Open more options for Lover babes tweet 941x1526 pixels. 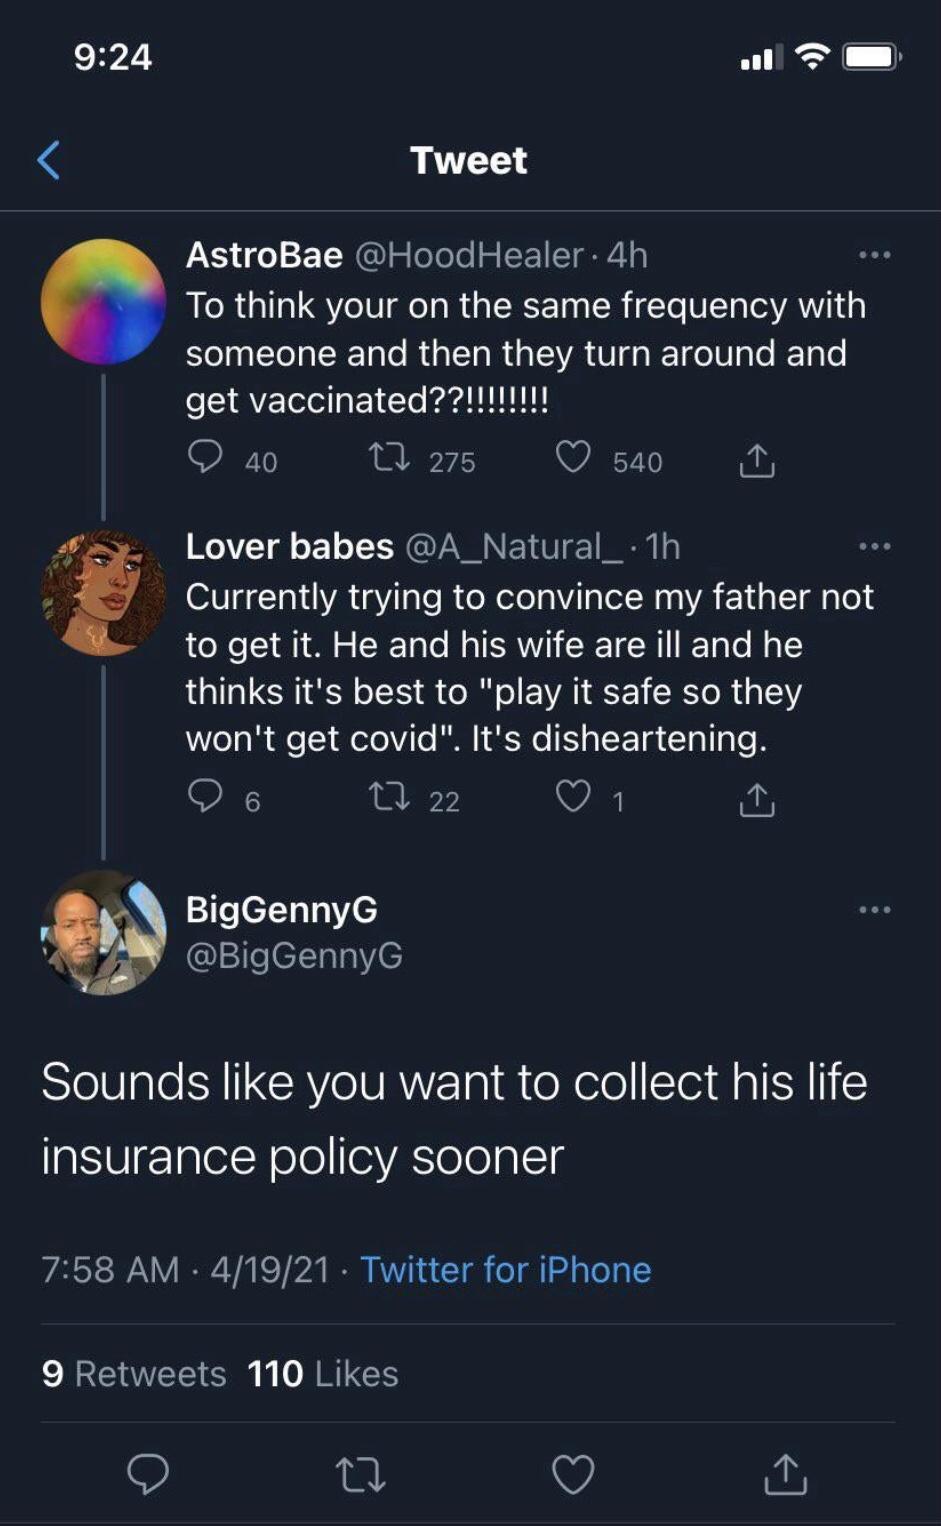[x=874, y=547]
